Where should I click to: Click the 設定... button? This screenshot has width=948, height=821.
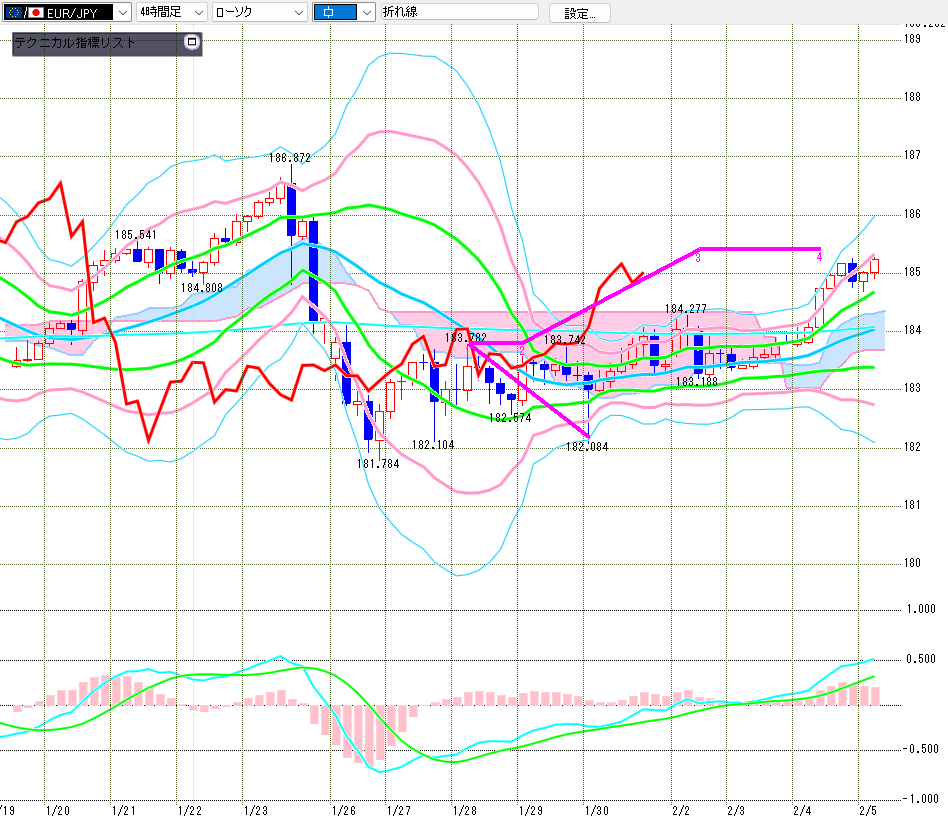585,13
